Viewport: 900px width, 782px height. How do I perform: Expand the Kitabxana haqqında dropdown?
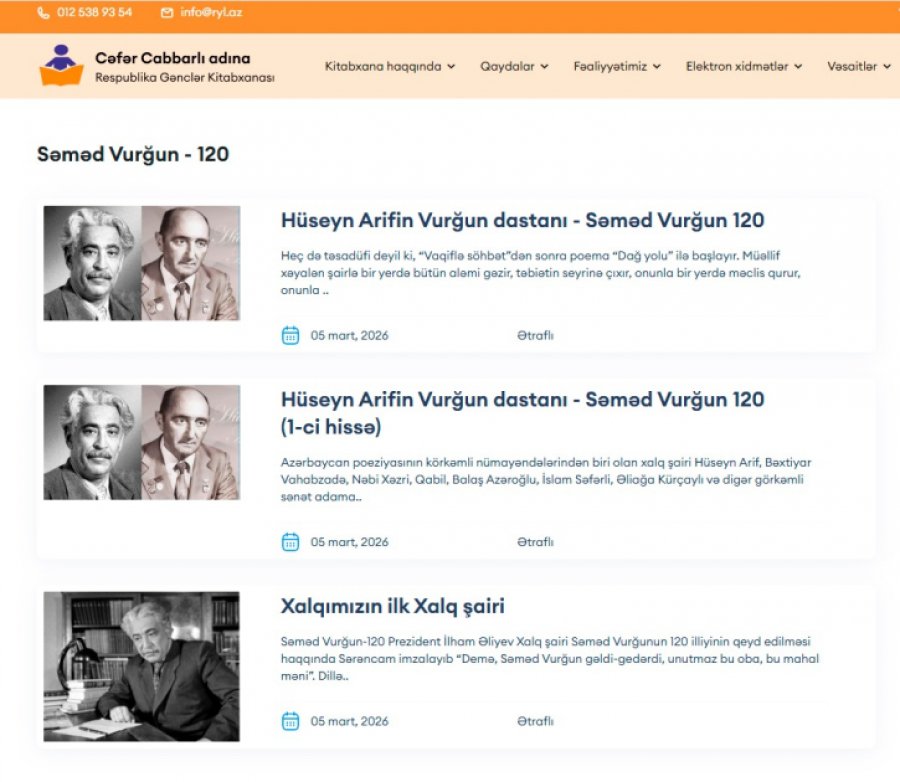pos(390,66)
